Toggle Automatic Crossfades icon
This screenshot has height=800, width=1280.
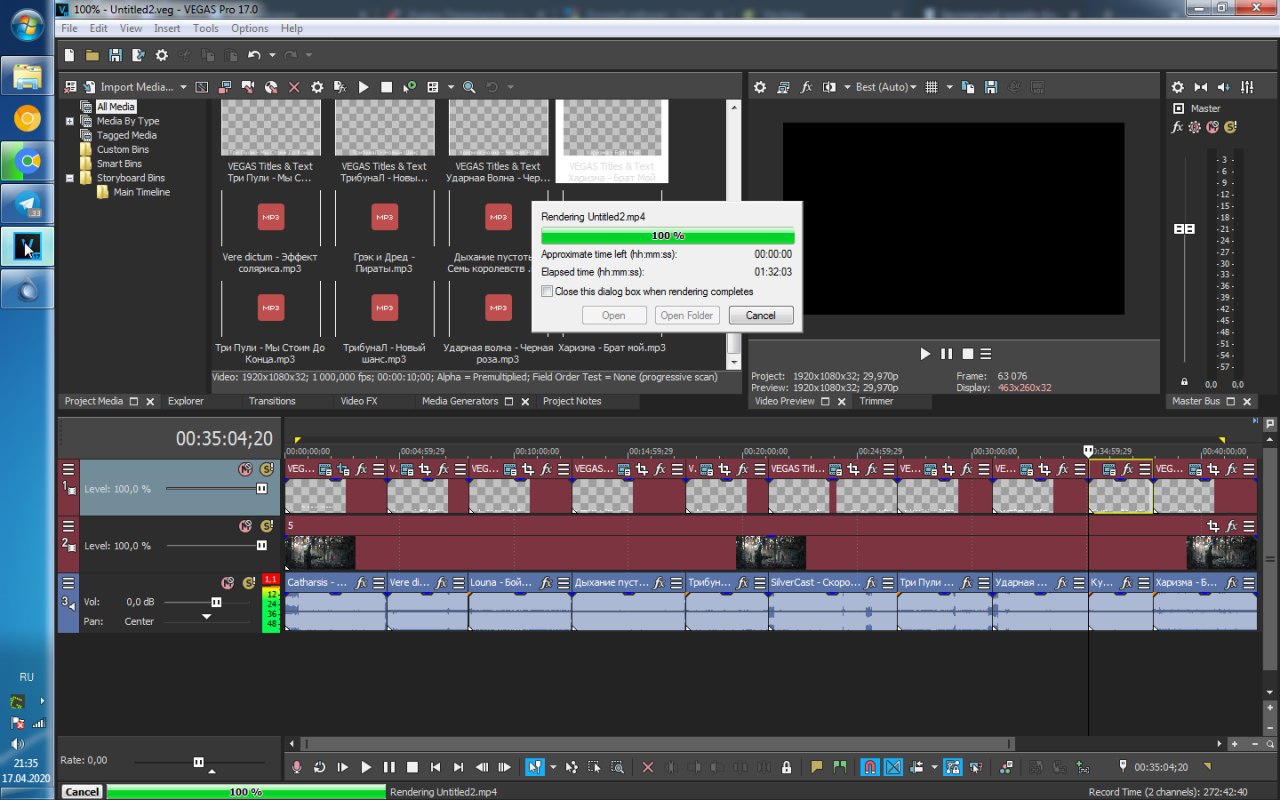(893, 767)
